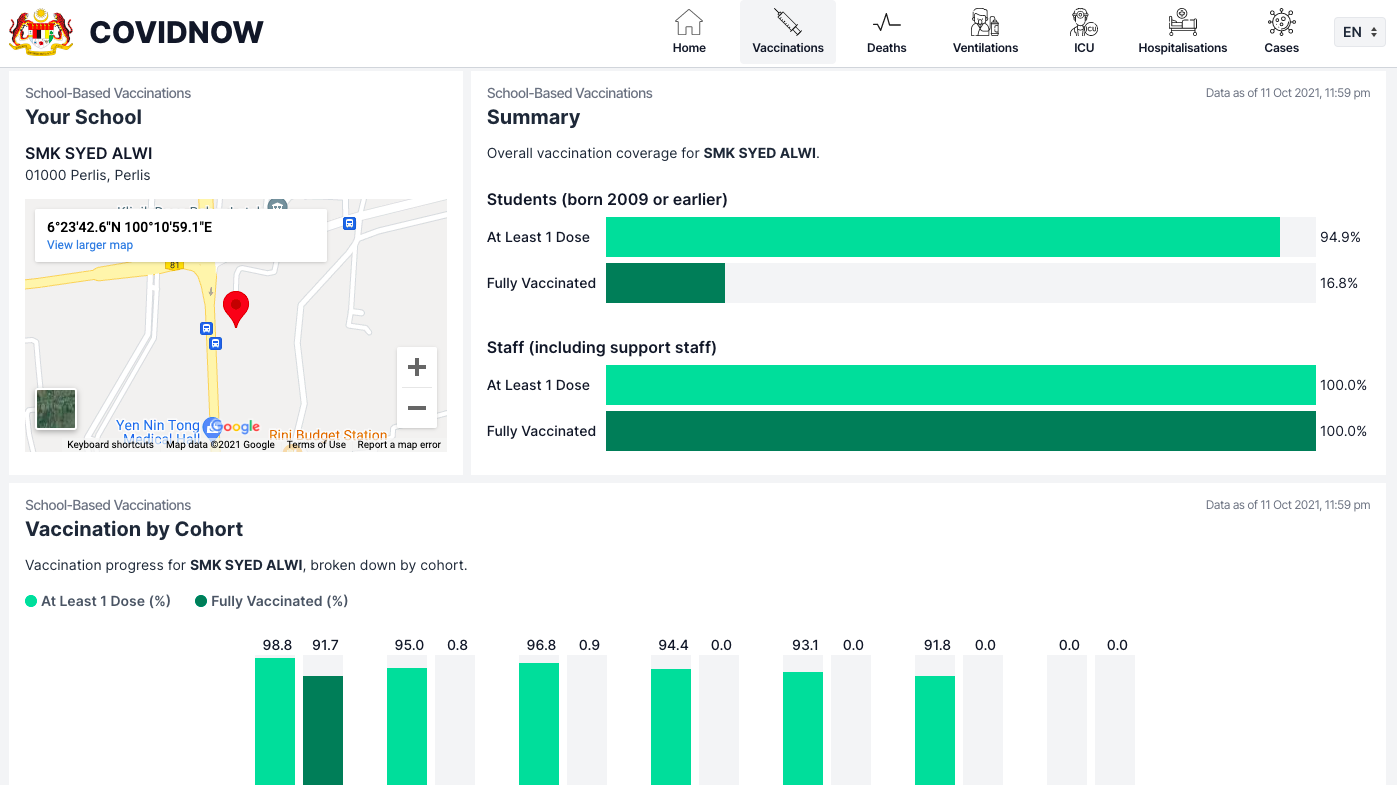Click the Home house icon
This screenshot has width=1397, height=785.
(689, 23)
